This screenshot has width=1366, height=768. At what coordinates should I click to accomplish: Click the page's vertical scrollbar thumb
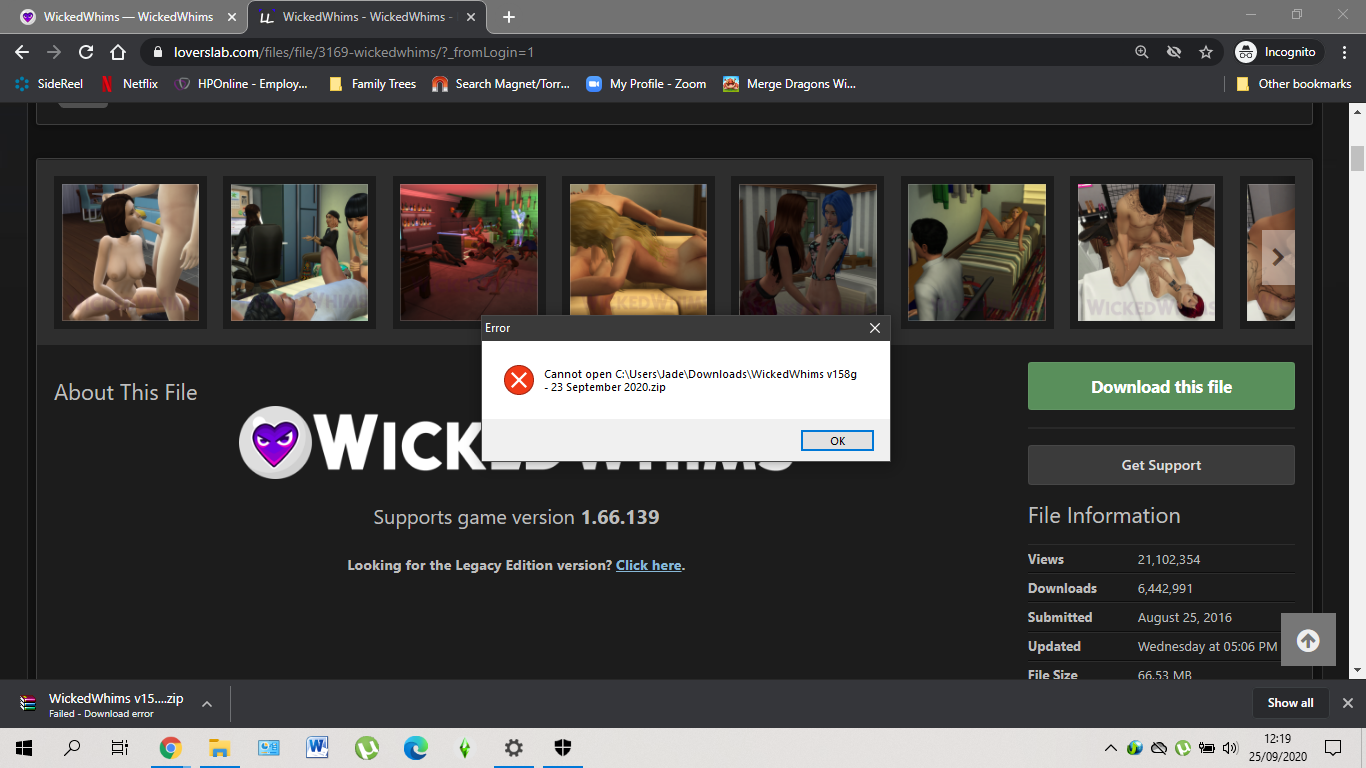[1357, 158]
